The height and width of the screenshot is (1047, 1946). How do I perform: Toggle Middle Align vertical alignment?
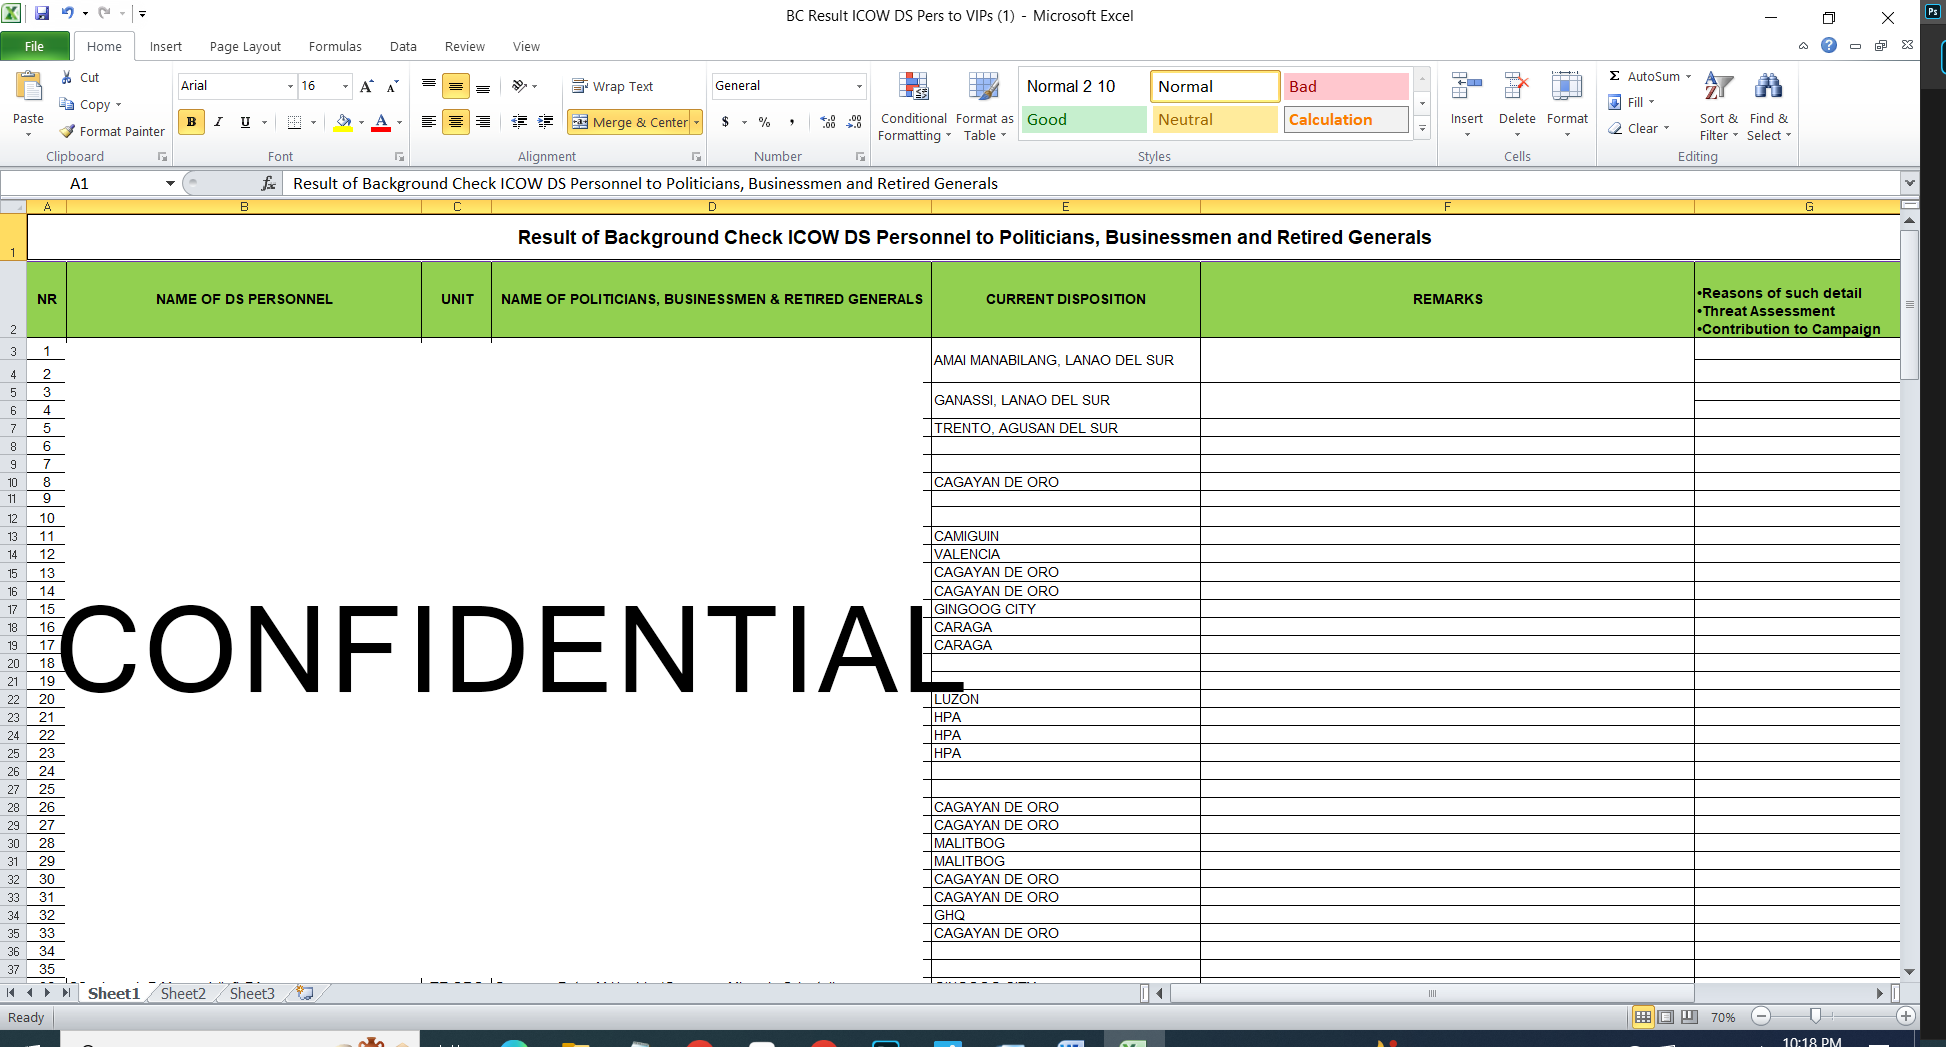pos(456,86)
